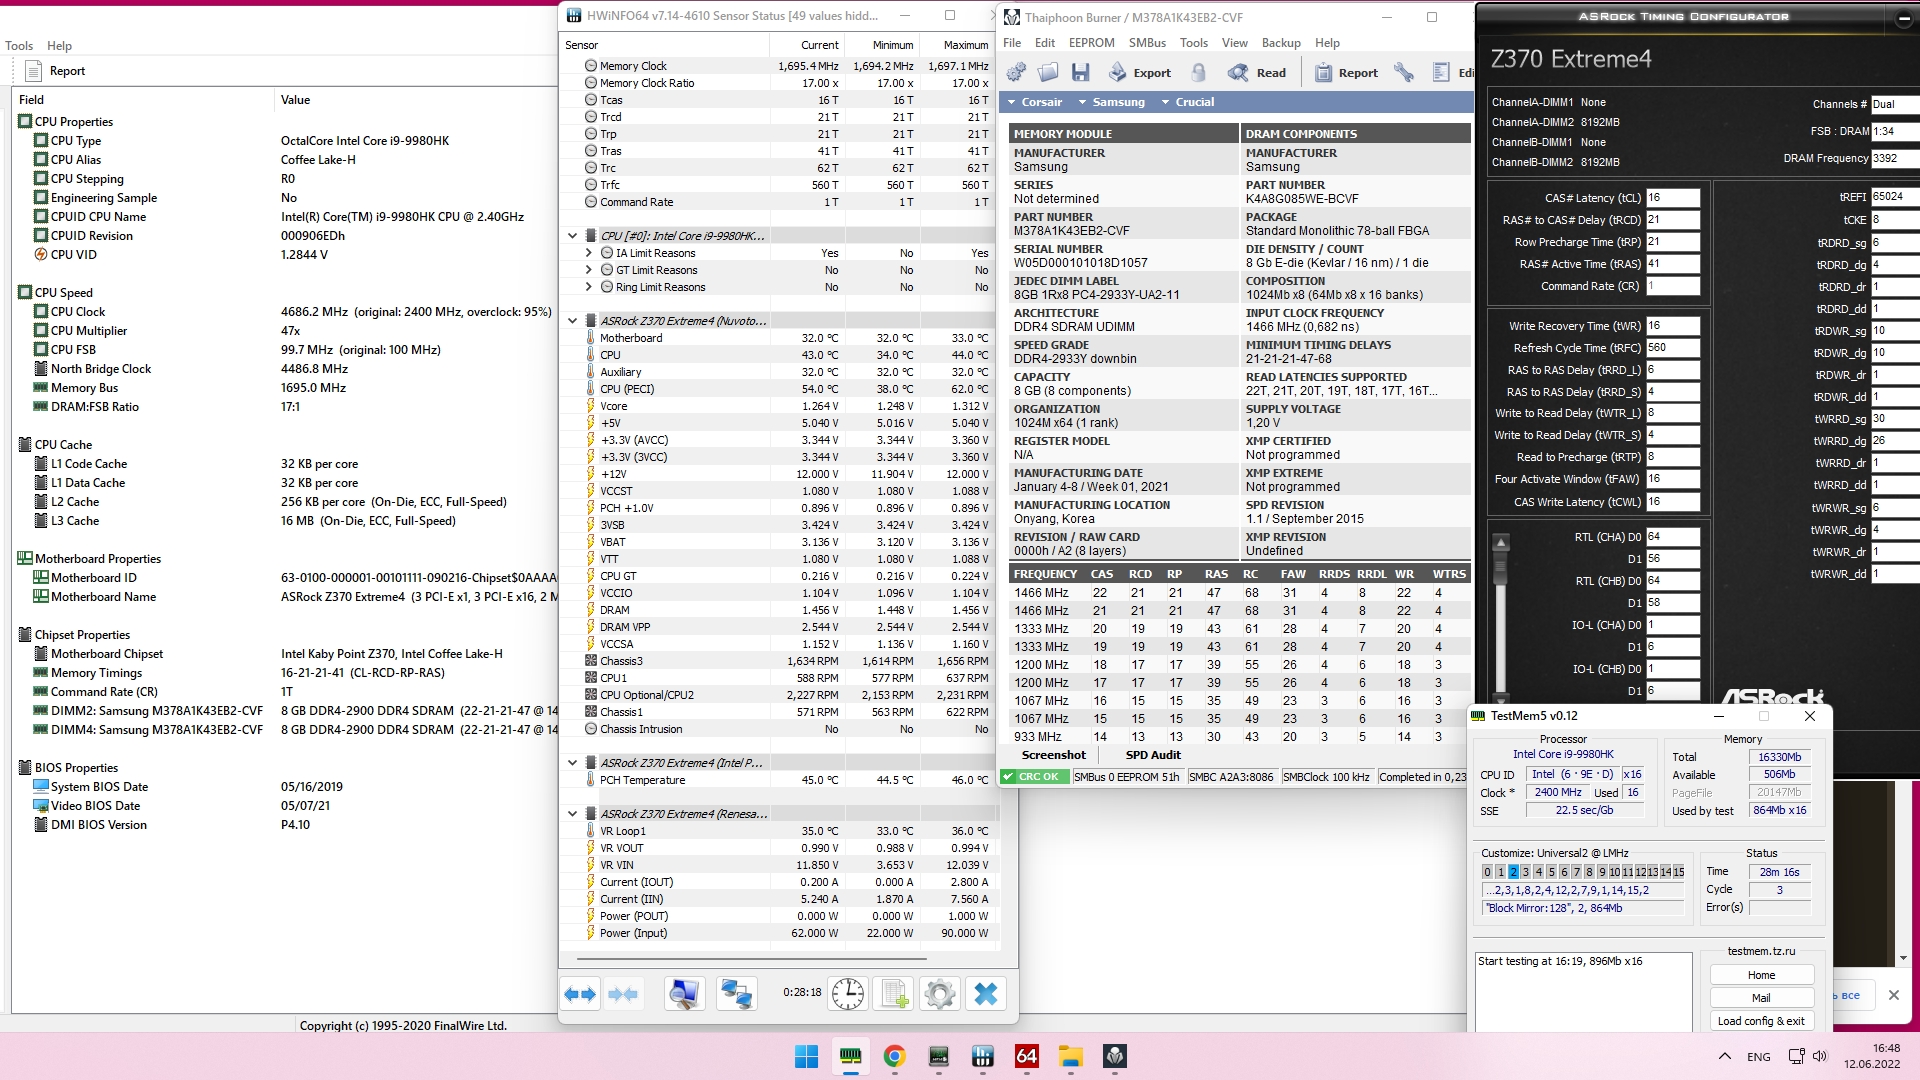Switch to the SPD Audit tab
The image size is (1920, 1080).
(x=1152, y=755)
